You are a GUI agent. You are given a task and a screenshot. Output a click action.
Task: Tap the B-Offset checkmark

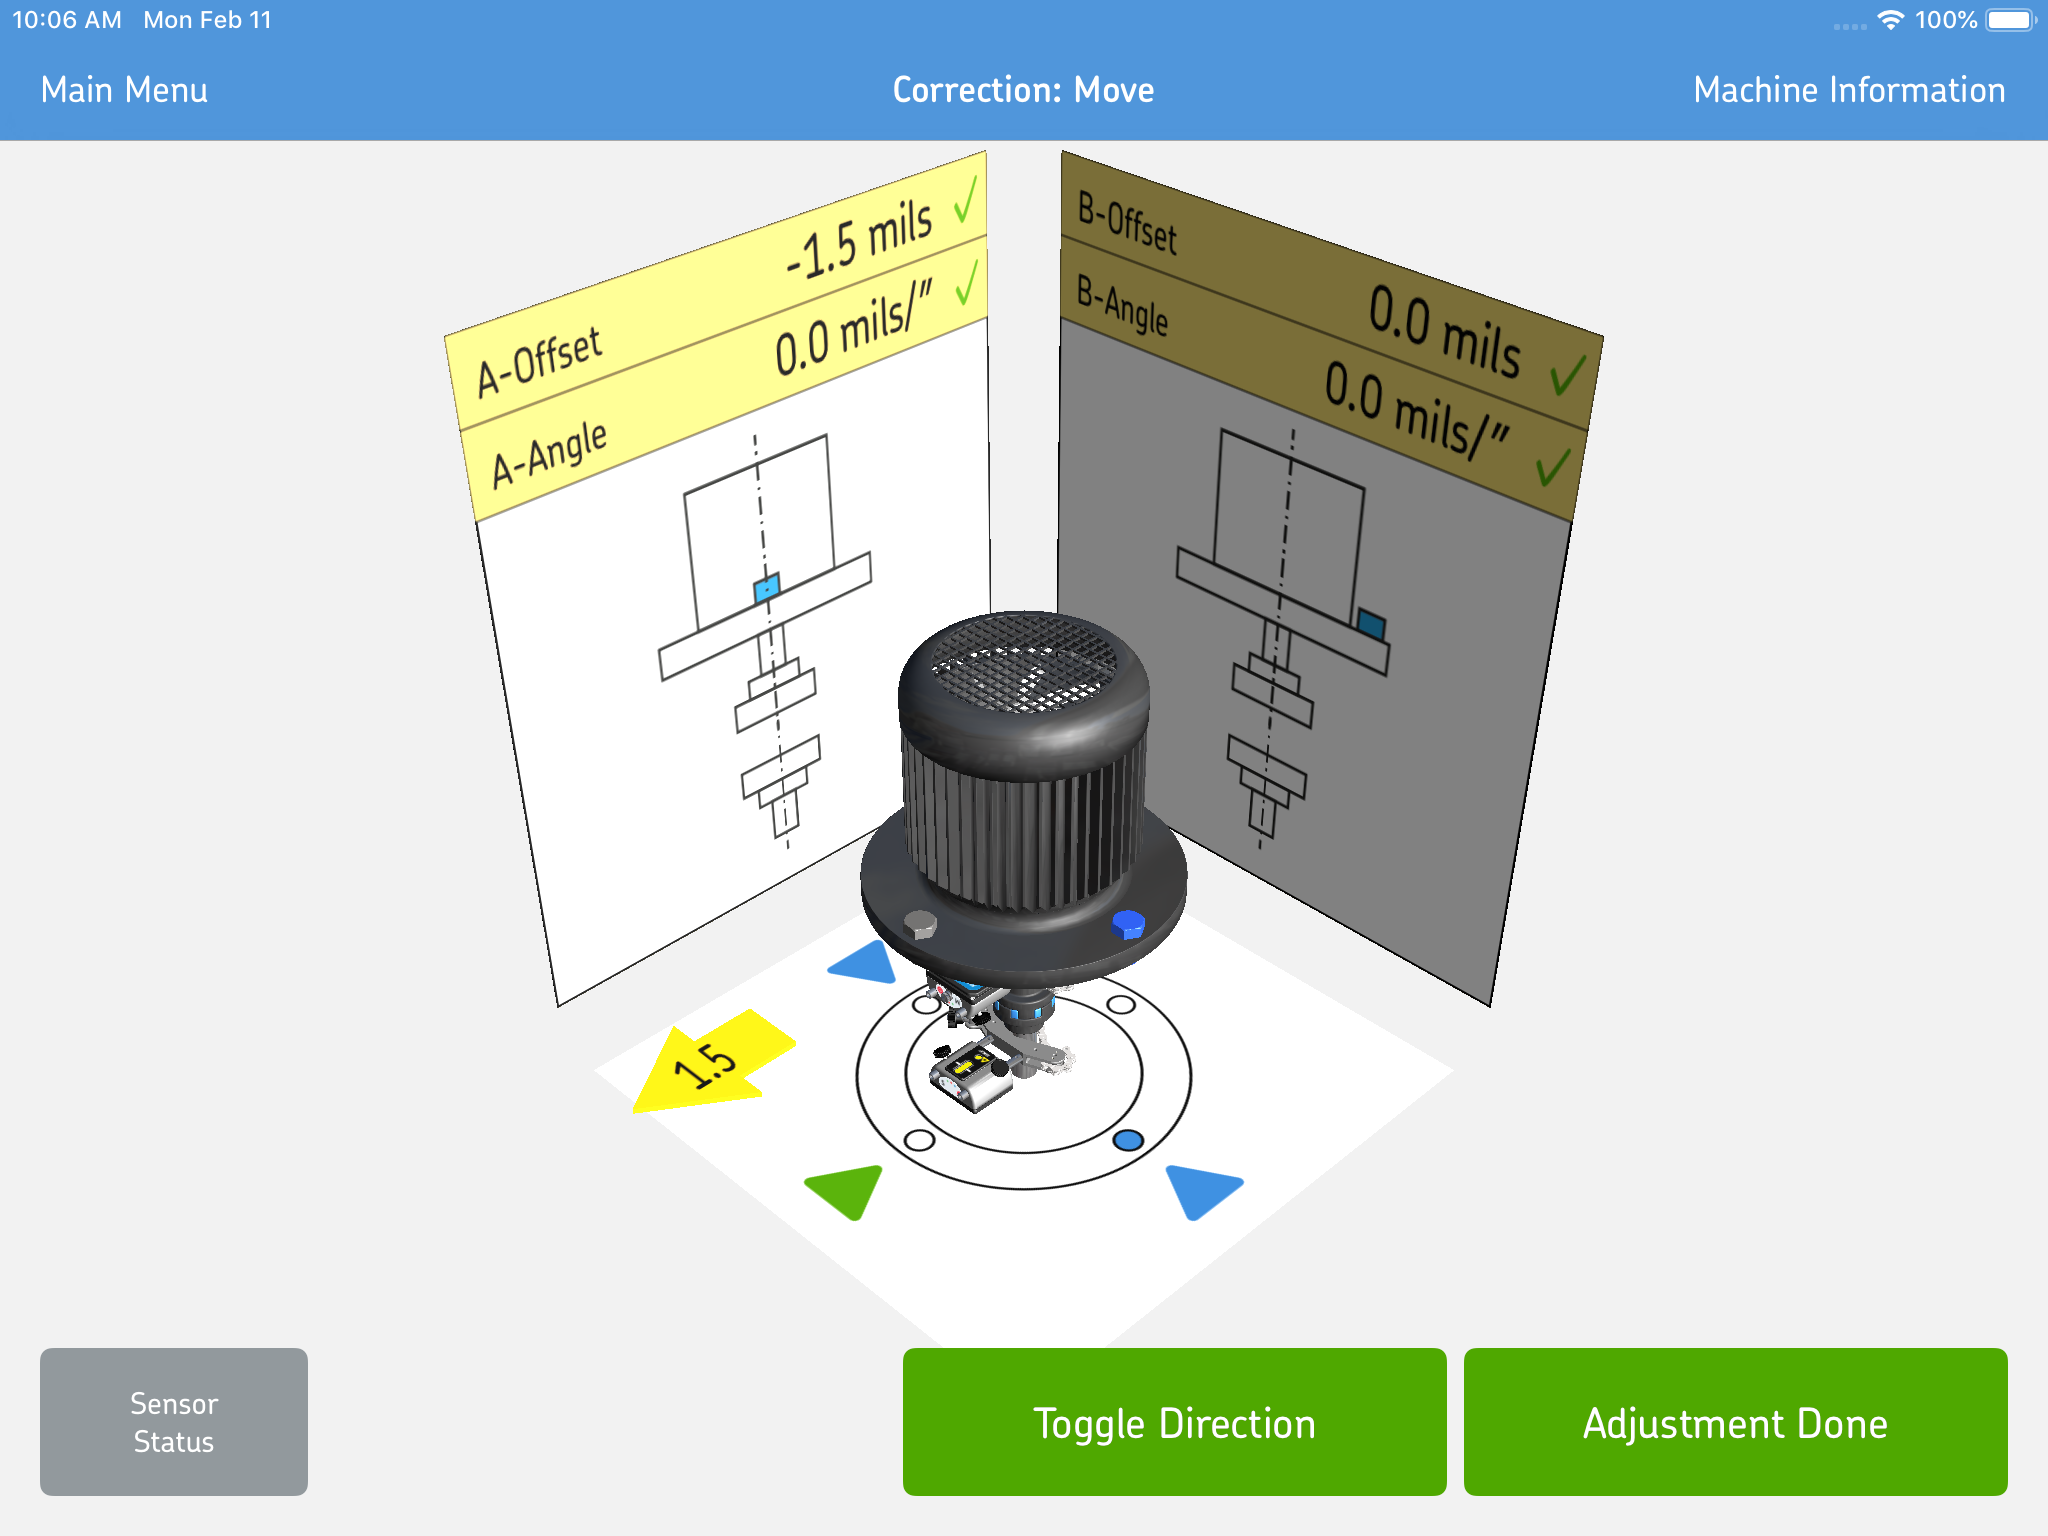coord(1567,376)
